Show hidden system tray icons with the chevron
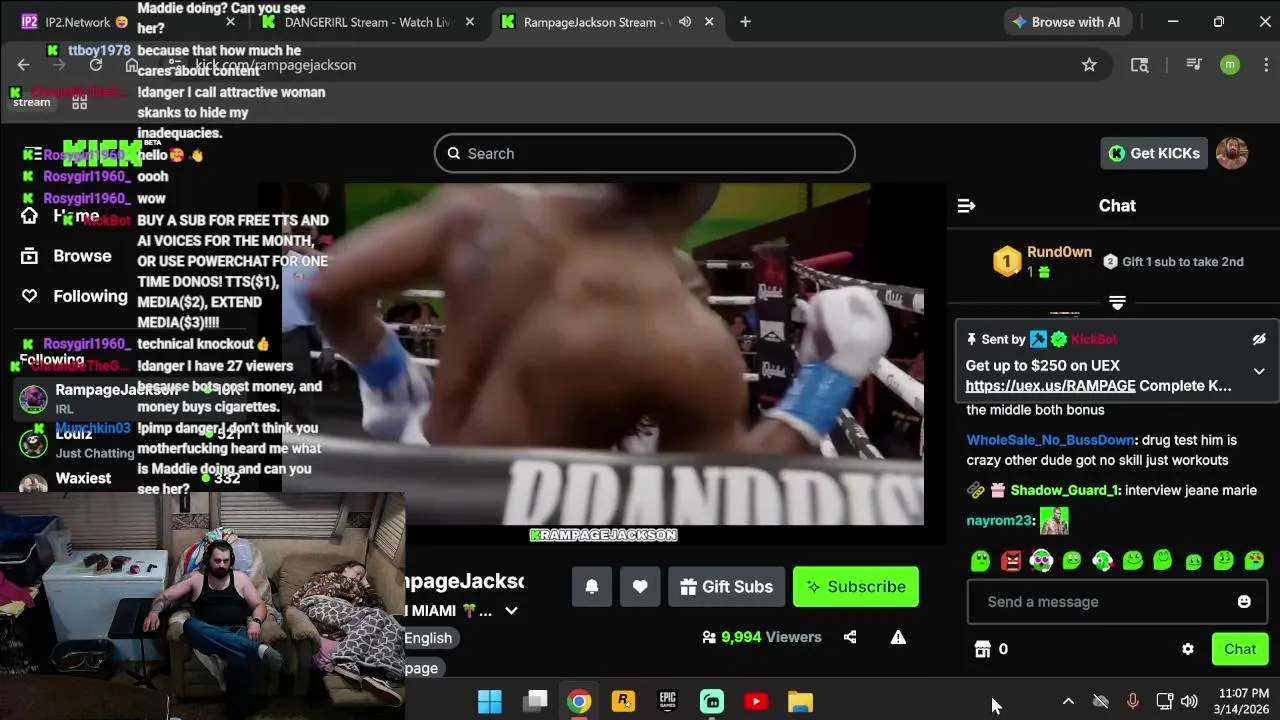Viewport: 1280px width, 720px height. tap(1068, 702)
